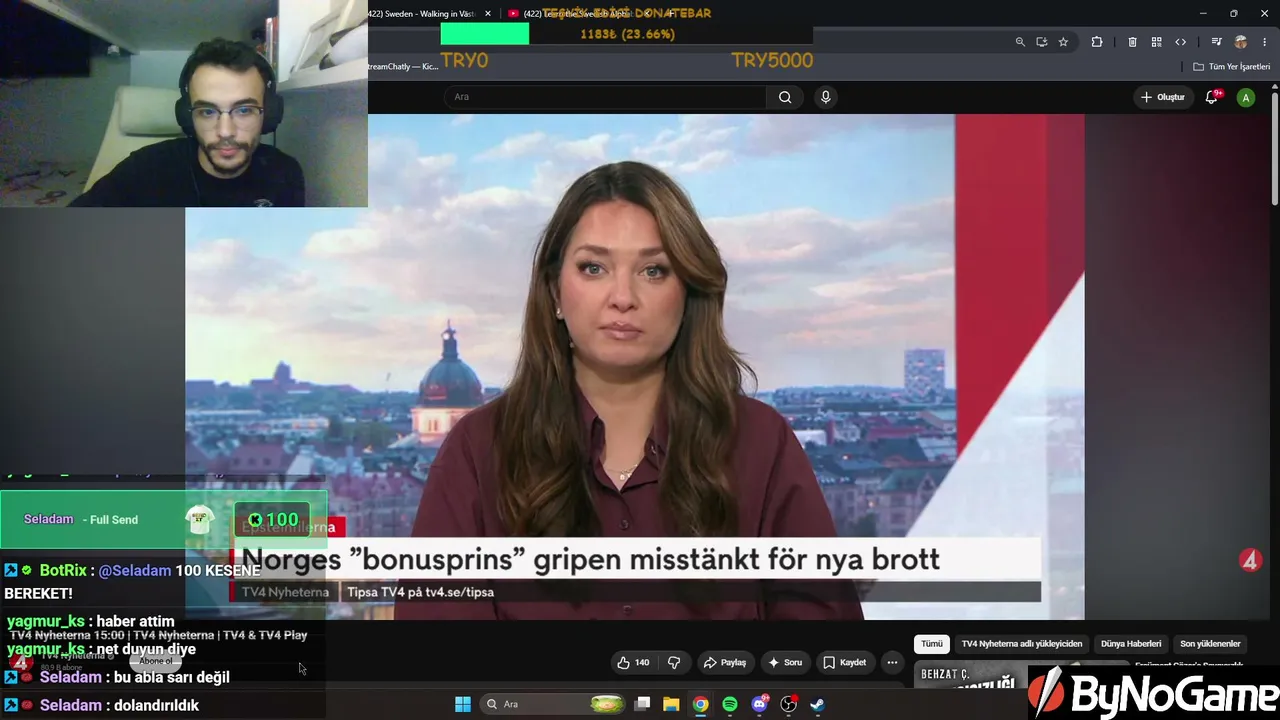Click the Windows taskbar search box

coord(553,704)
